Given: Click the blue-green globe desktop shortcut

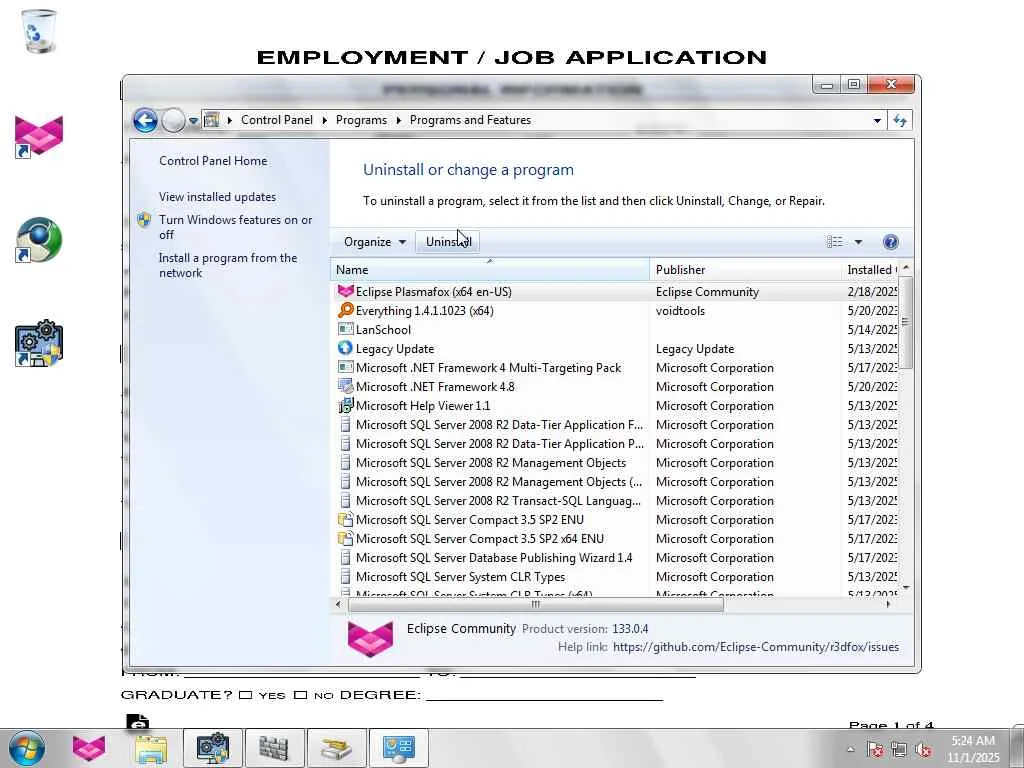Looking at the screenshot, I should 39,240.
